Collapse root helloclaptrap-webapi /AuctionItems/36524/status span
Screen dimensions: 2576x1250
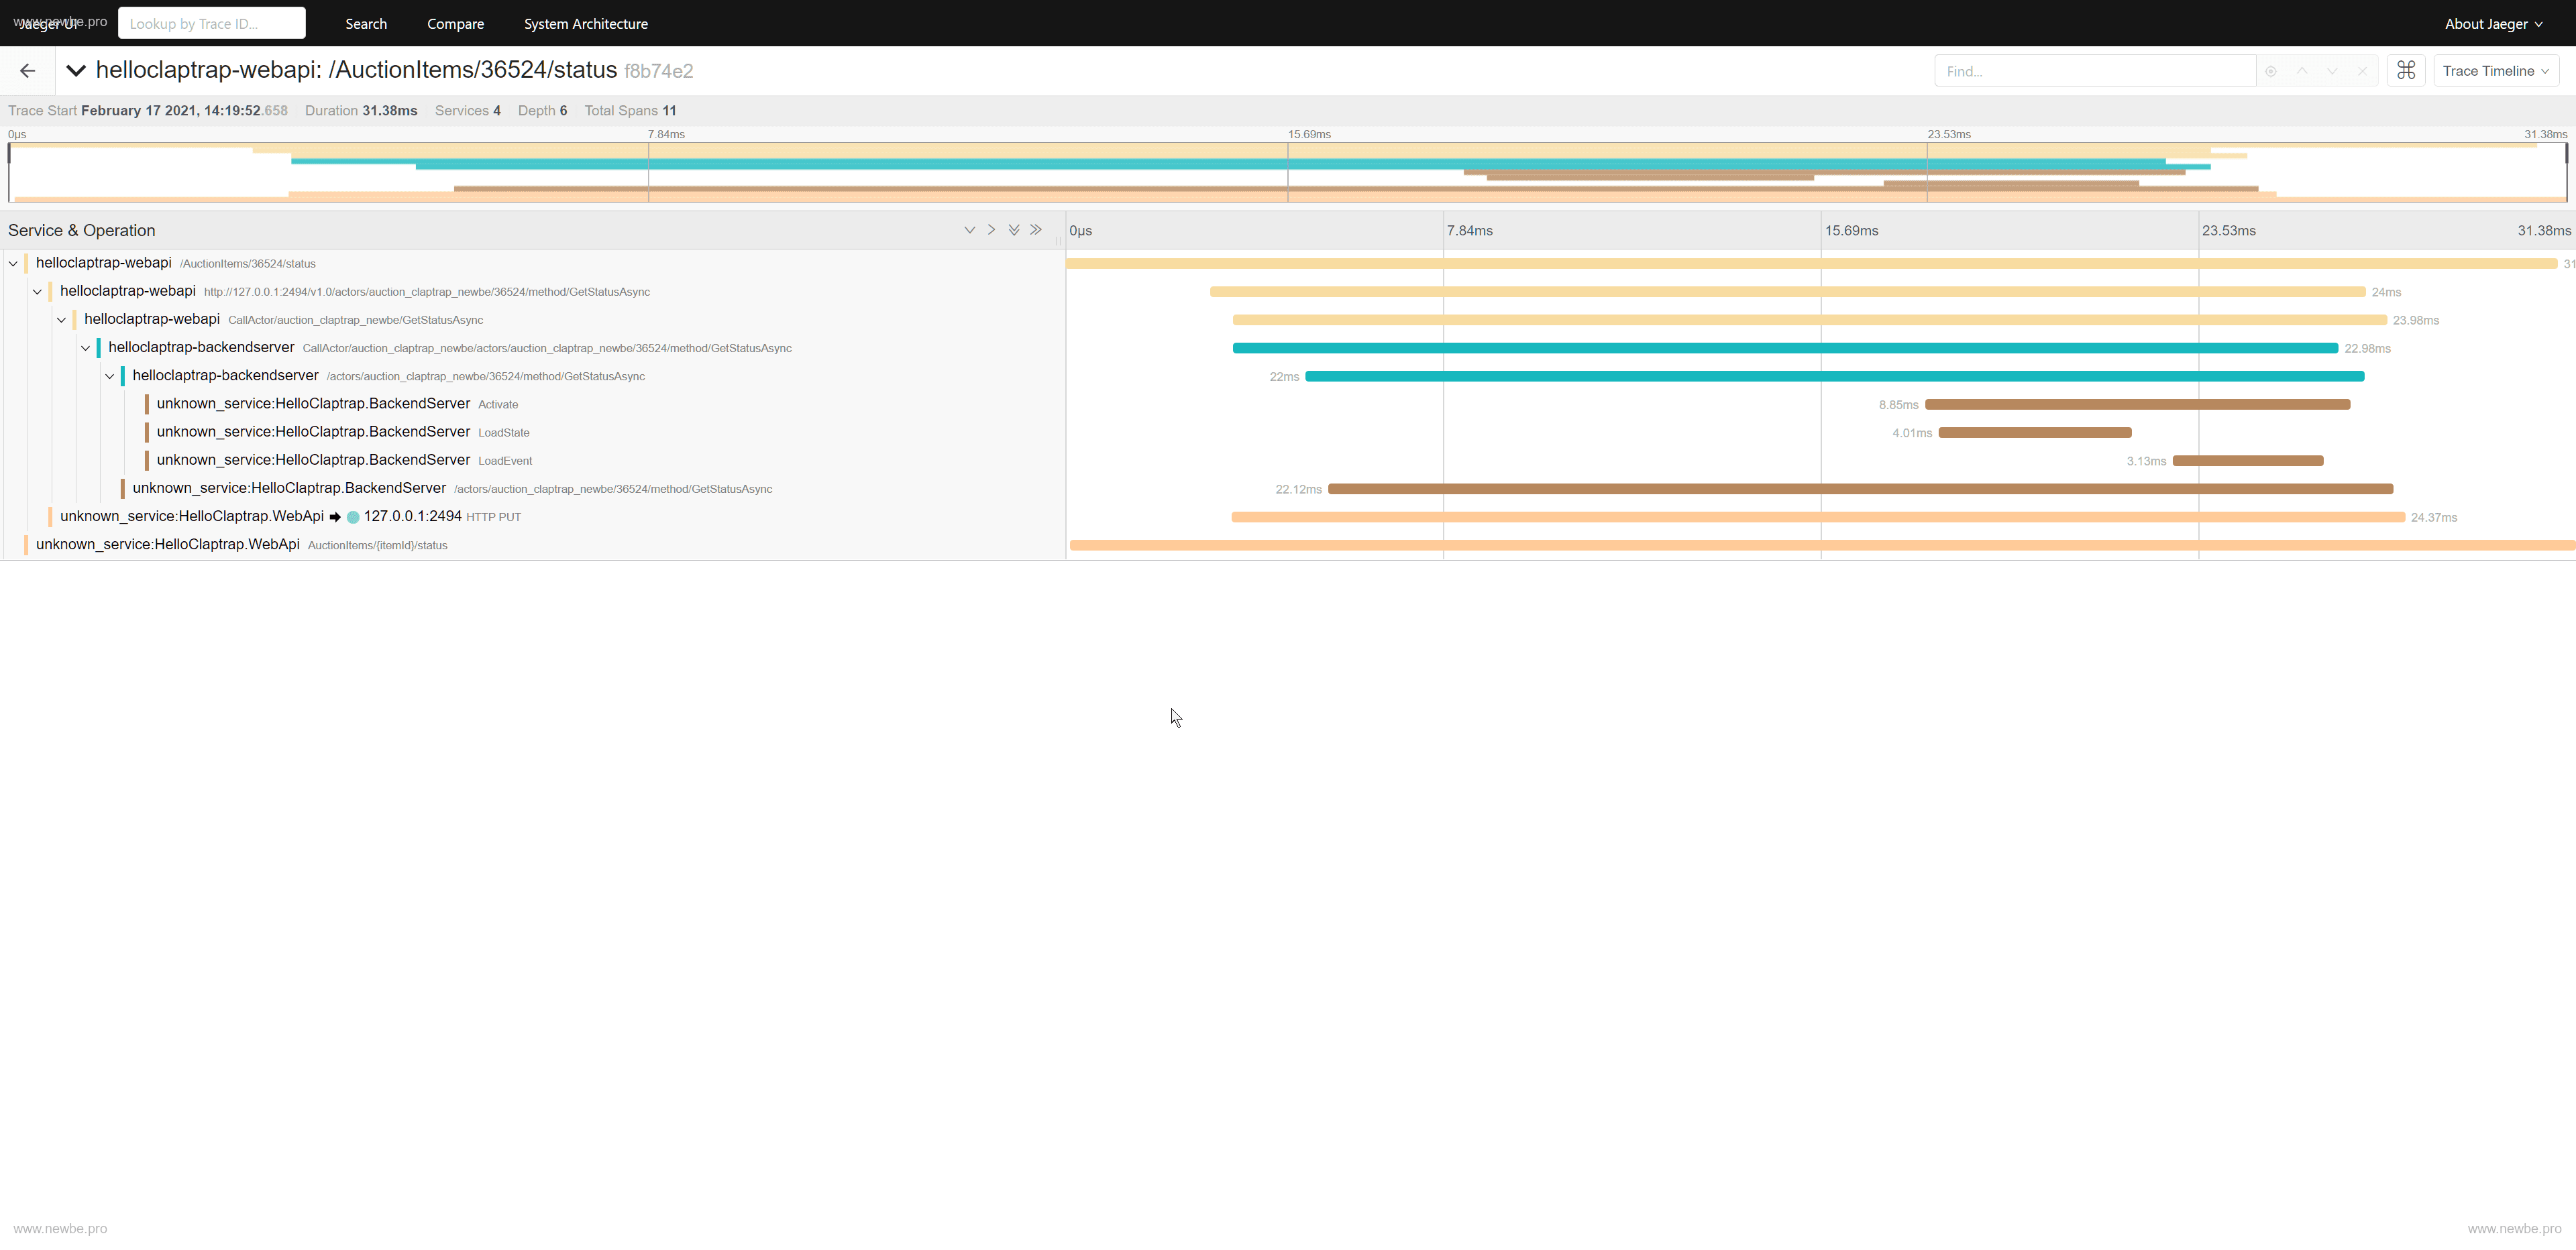(13, 264)
